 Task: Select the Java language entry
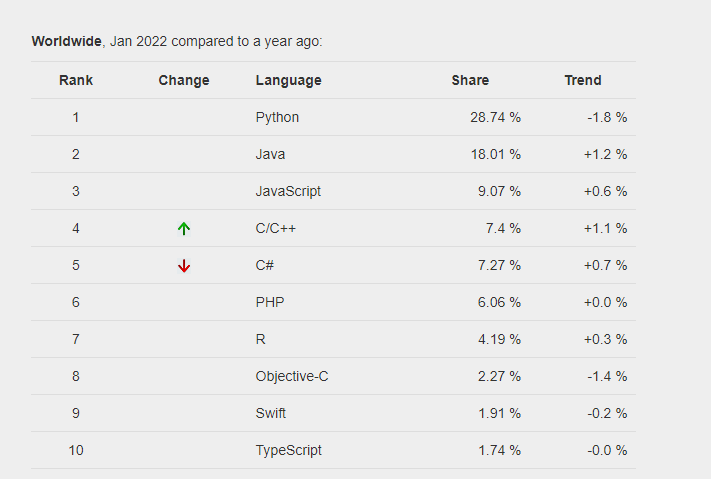click(x=270, y=154)
